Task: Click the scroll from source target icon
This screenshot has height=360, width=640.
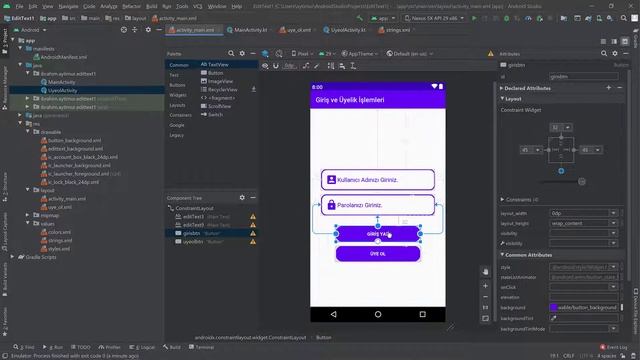Action: click(124, 30)
